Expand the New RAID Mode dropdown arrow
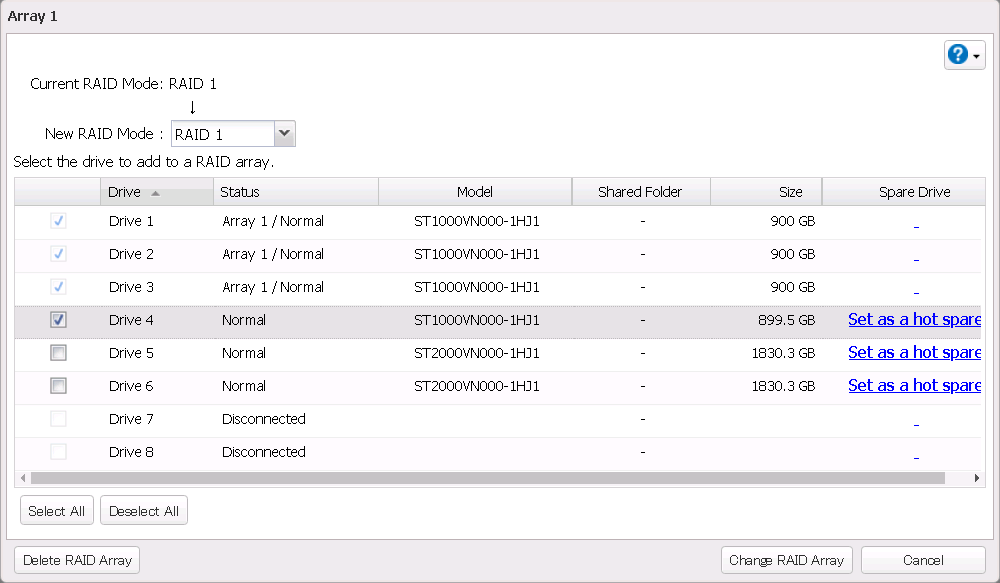Viewport: 1000px width, 583px height. pos(284,133)
